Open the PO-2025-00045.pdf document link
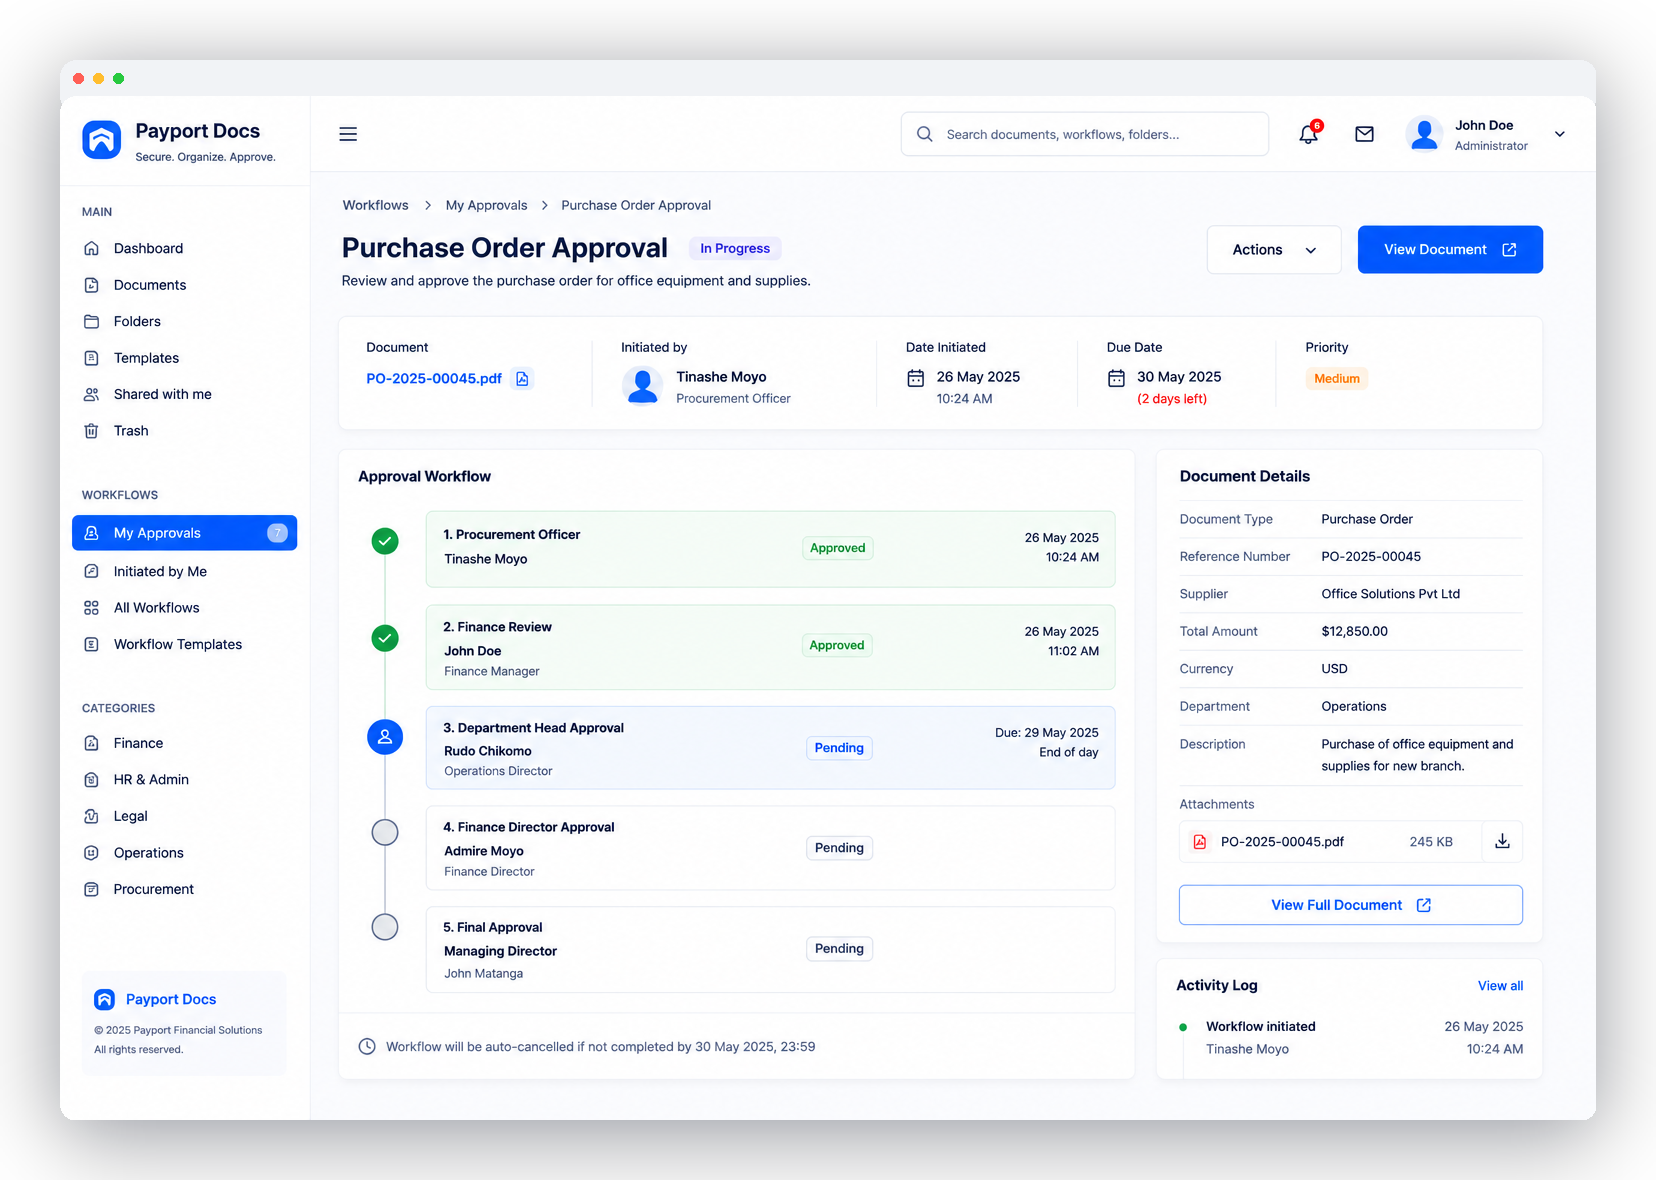Viewport: 1656px width, 1180px height. point(434,379)
